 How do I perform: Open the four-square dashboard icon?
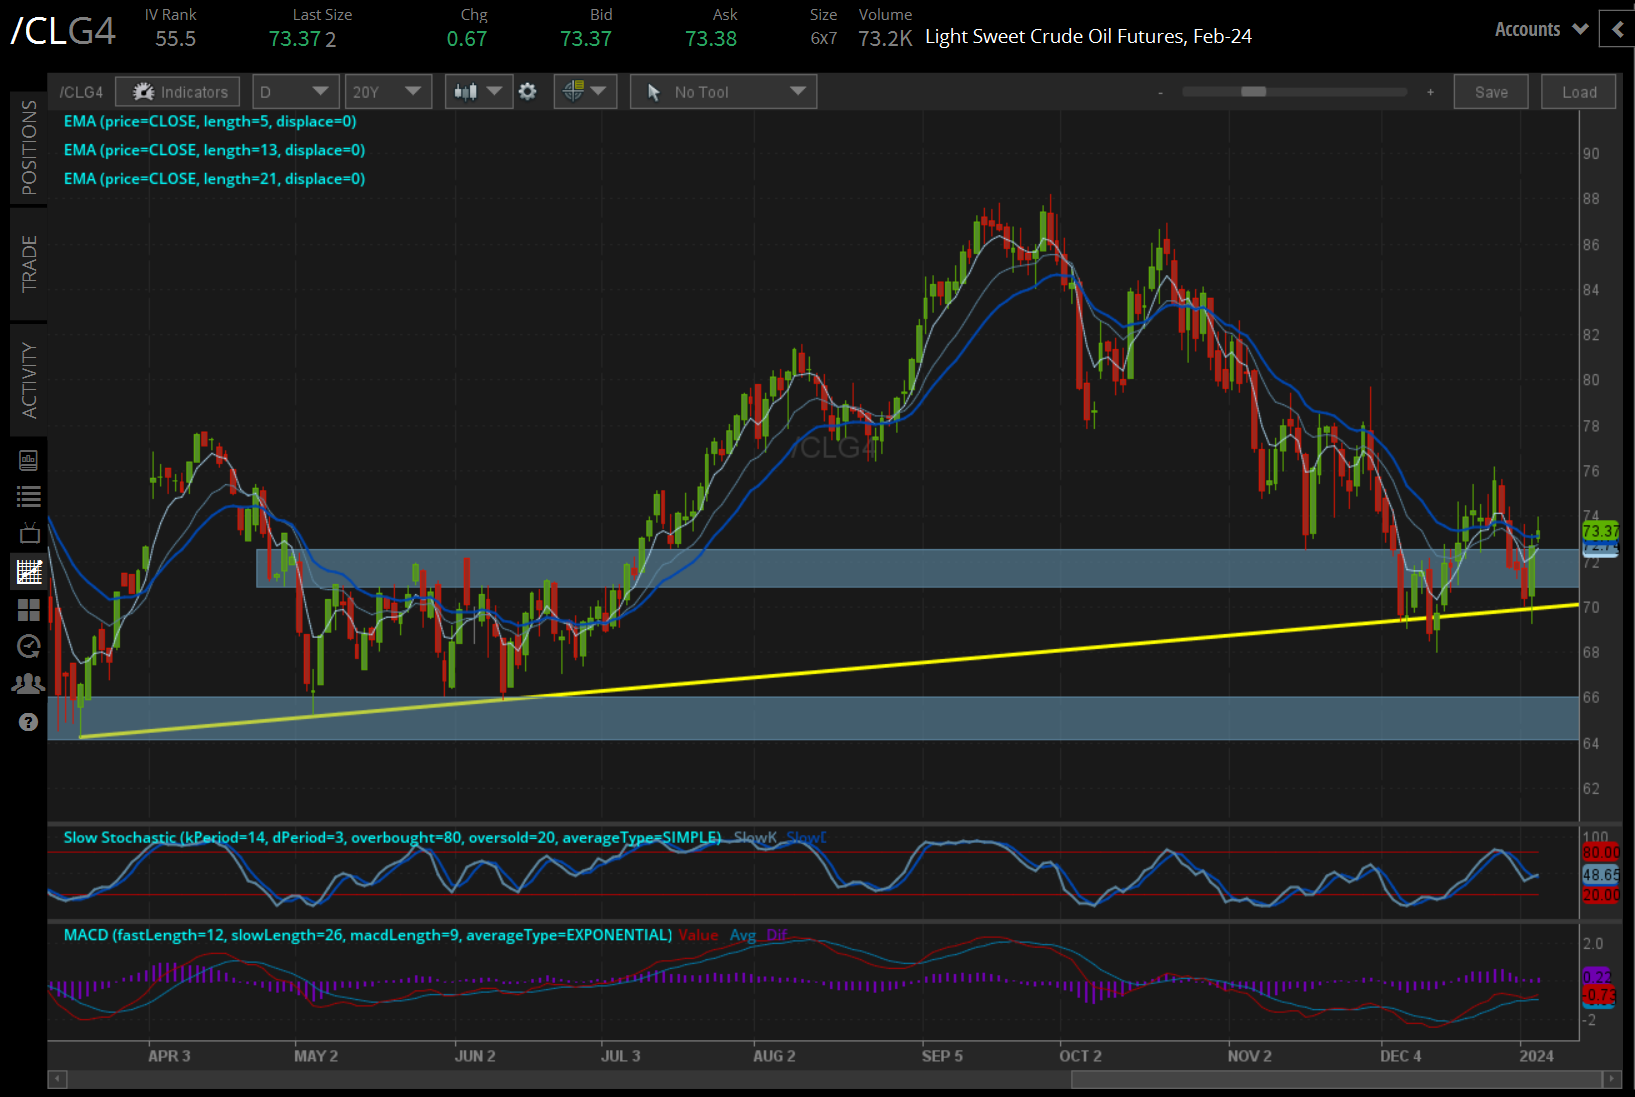pyautogui.click(x=29, y=610)
